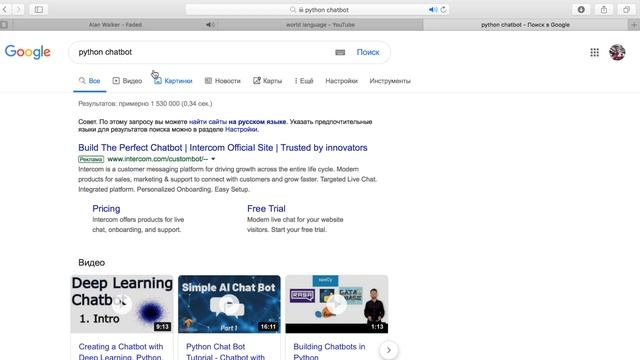This screenshot has width=640, height=360.
Task: Show next videos with carousel arrow
Action: point(389,350)
